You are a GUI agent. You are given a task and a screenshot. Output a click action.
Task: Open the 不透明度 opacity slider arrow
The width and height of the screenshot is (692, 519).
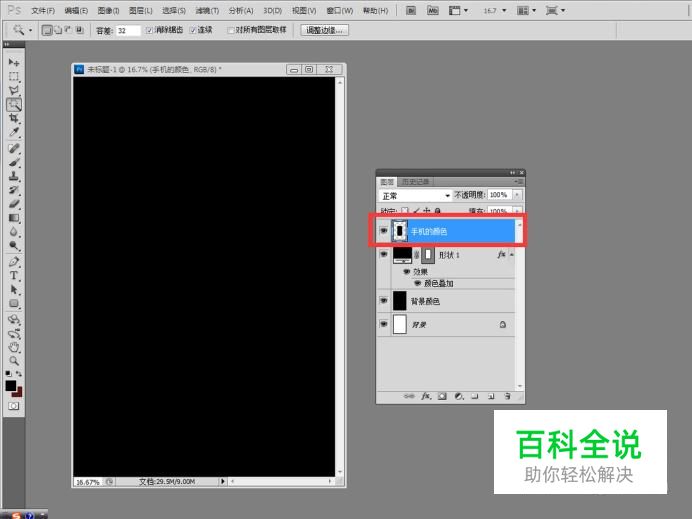click(x=517, y=195)
